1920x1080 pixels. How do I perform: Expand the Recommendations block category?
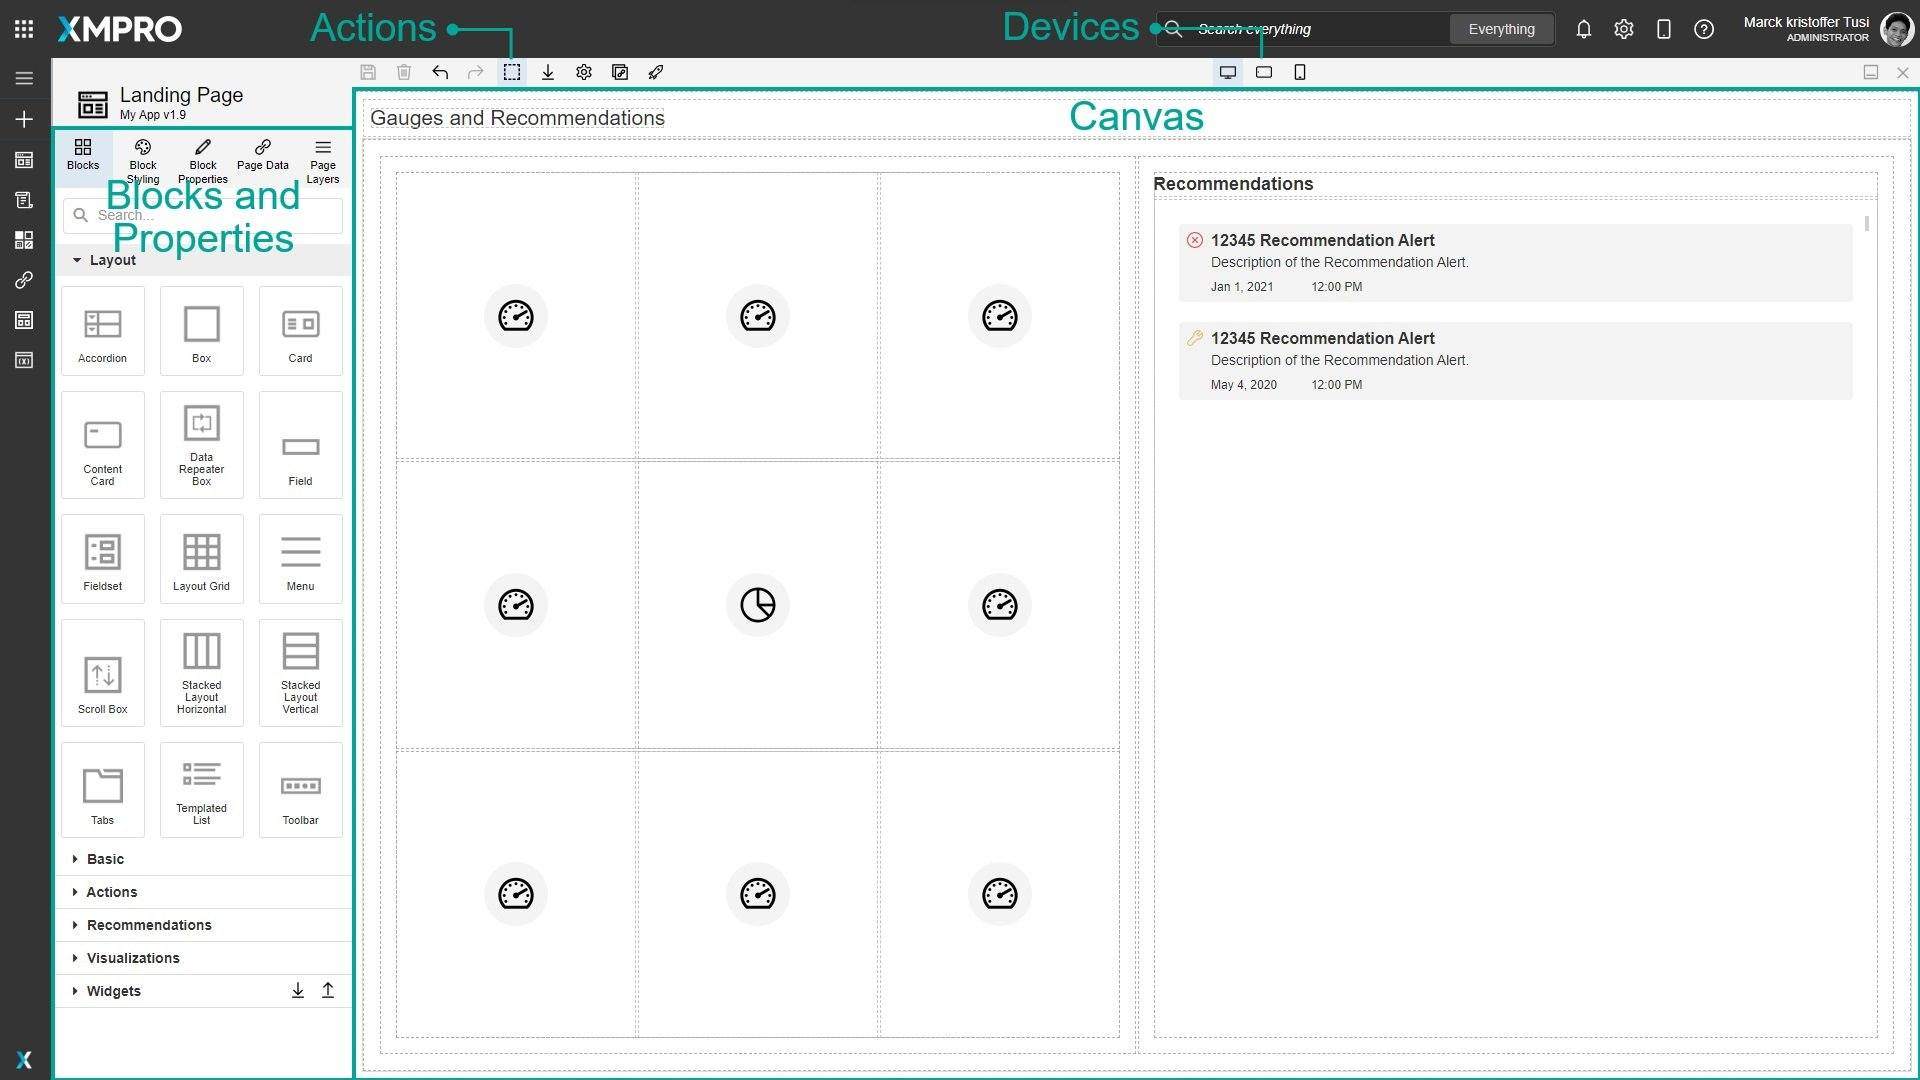click(149, 925)
